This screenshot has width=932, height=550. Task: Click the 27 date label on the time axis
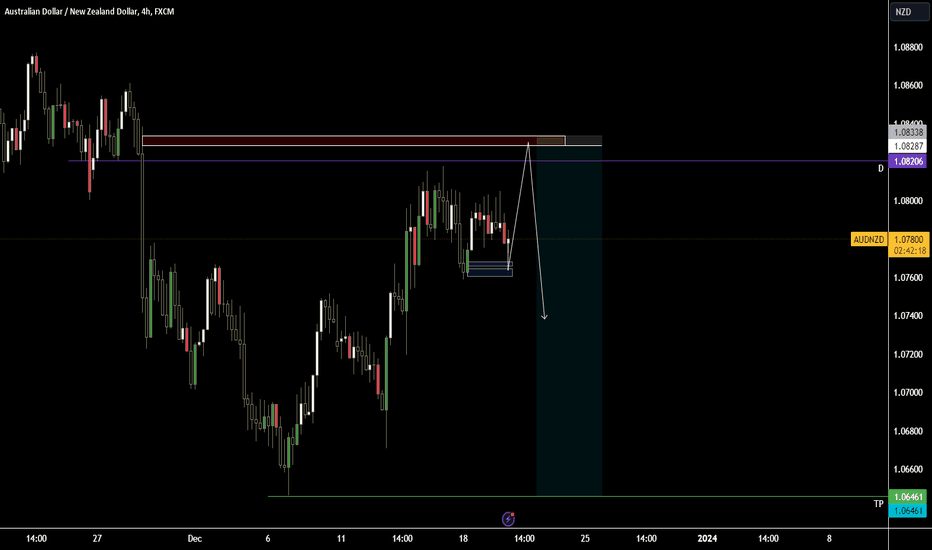tap(97, 539)
